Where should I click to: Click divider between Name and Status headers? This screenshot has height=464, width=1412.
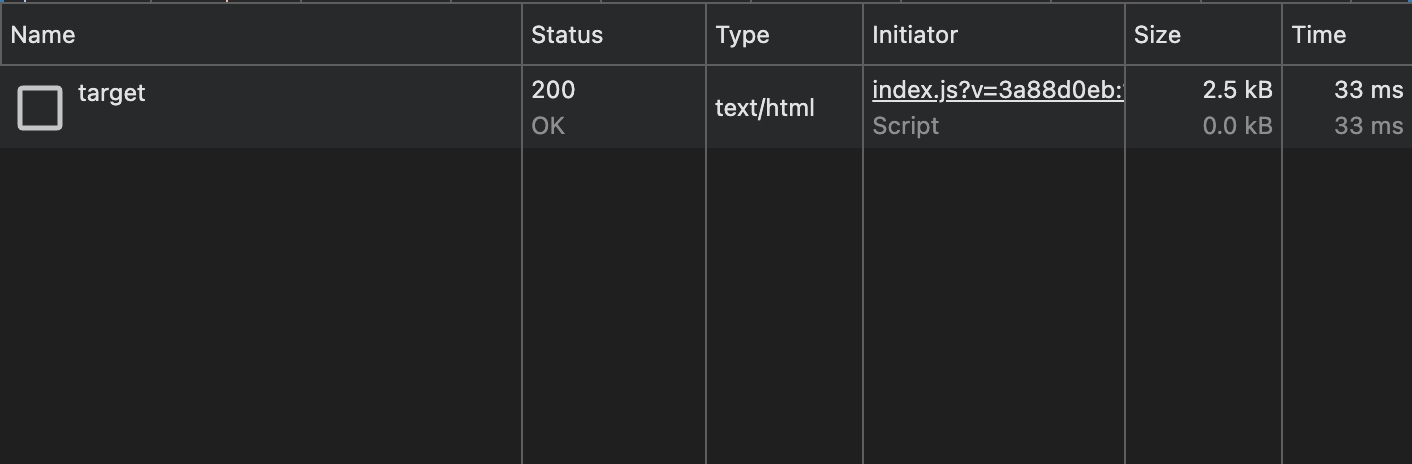point(522,35)
